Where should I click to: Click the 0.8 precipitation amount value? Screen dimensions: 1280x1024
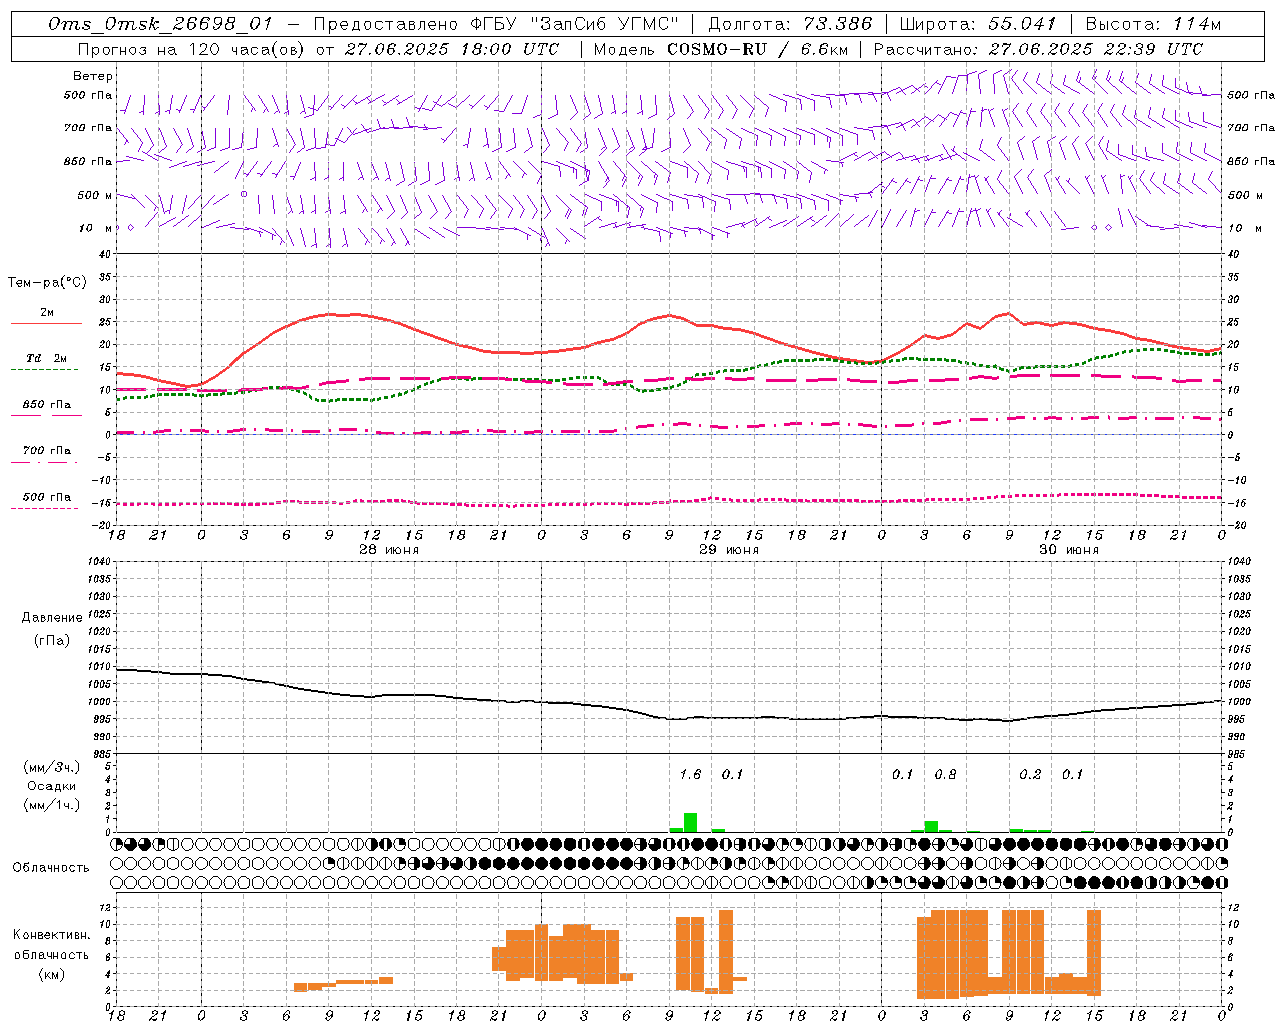pos(945,775)
